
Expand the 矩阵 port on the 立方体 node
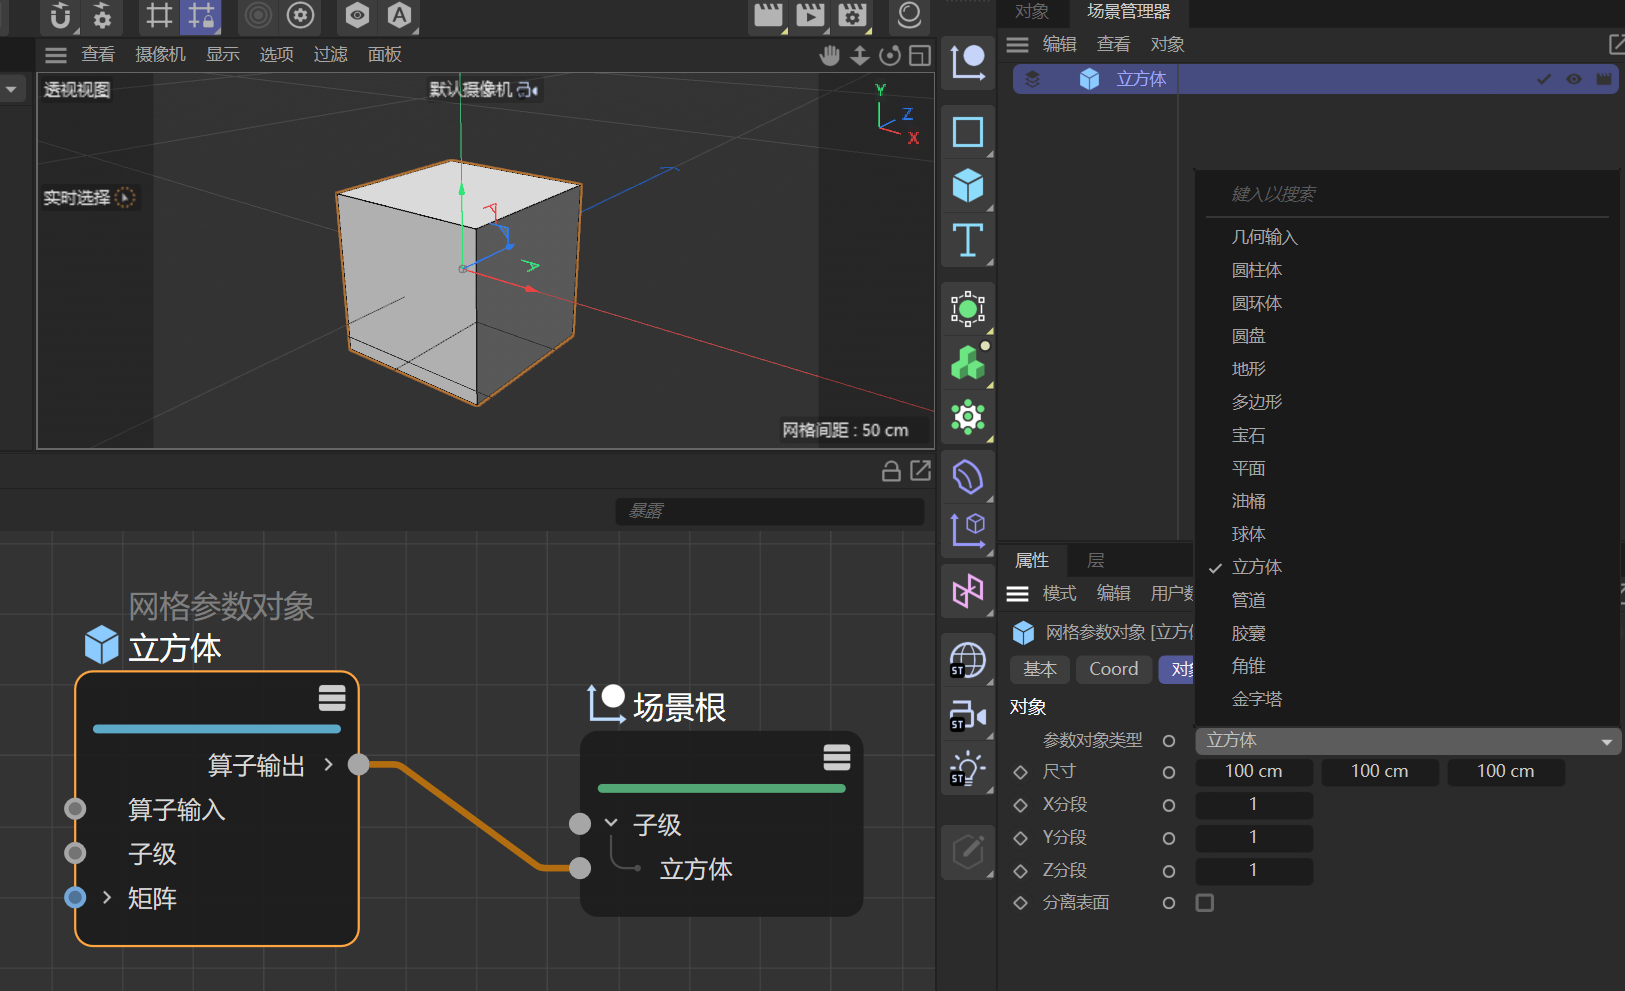point(106,897)
